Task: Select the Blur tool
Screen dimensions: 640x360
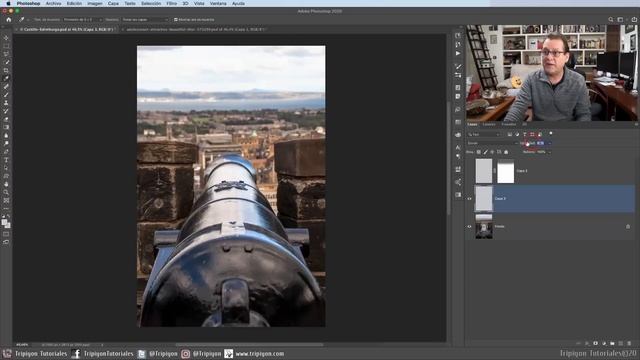Action: pyautogui.click(x=6, y=136)
